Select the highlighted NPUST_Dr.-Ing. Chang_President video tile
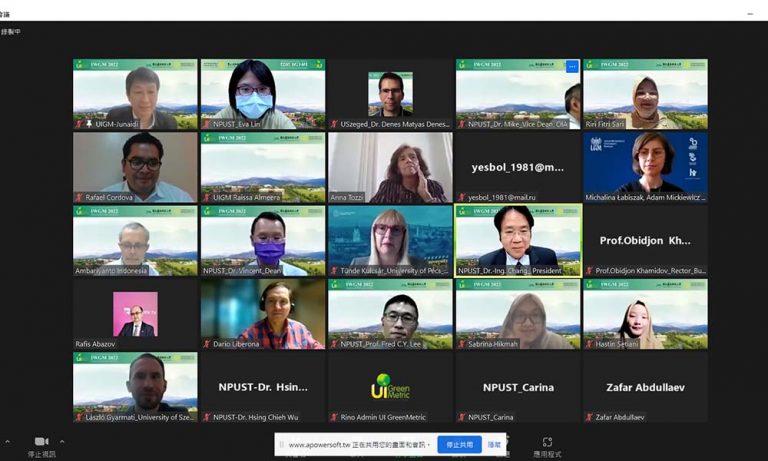 pyautogui.click(x=518, y=241)
